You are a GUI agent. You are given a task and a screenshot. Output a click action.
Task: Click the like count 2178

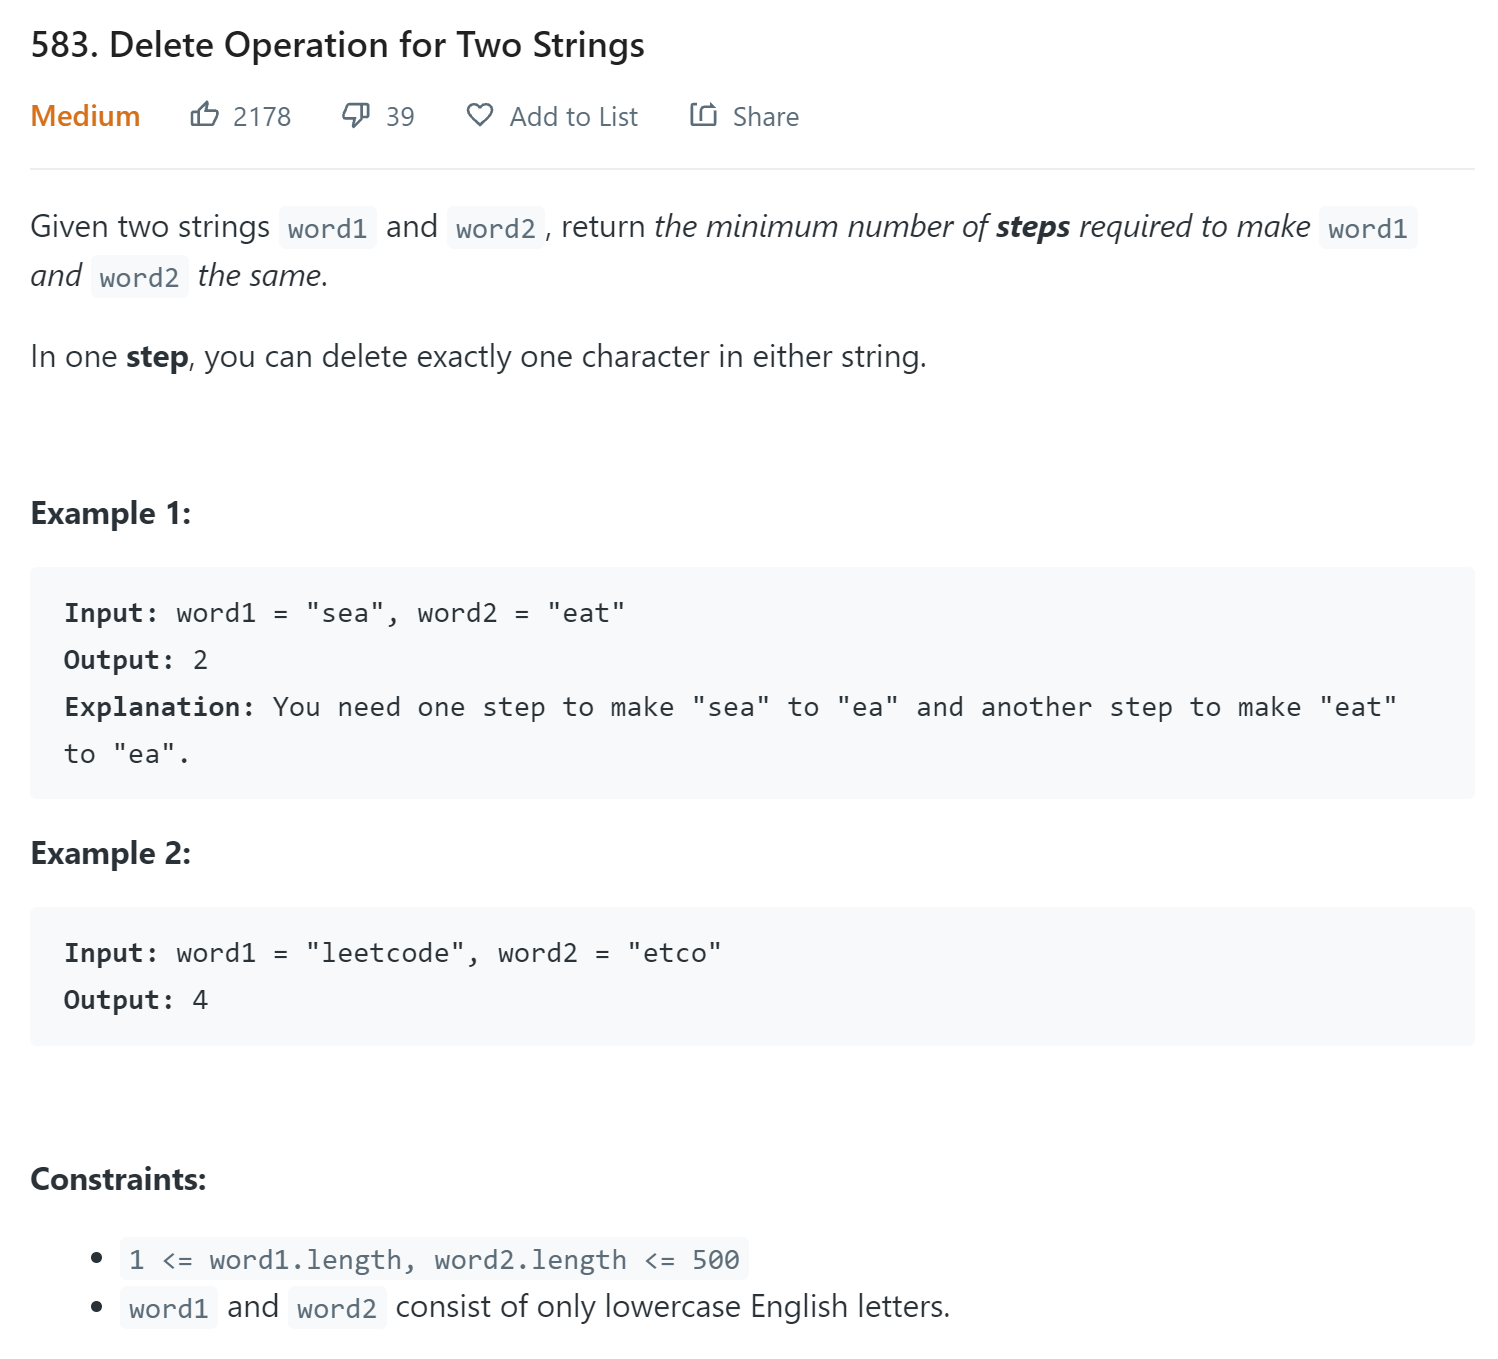[x=262, y=117]
